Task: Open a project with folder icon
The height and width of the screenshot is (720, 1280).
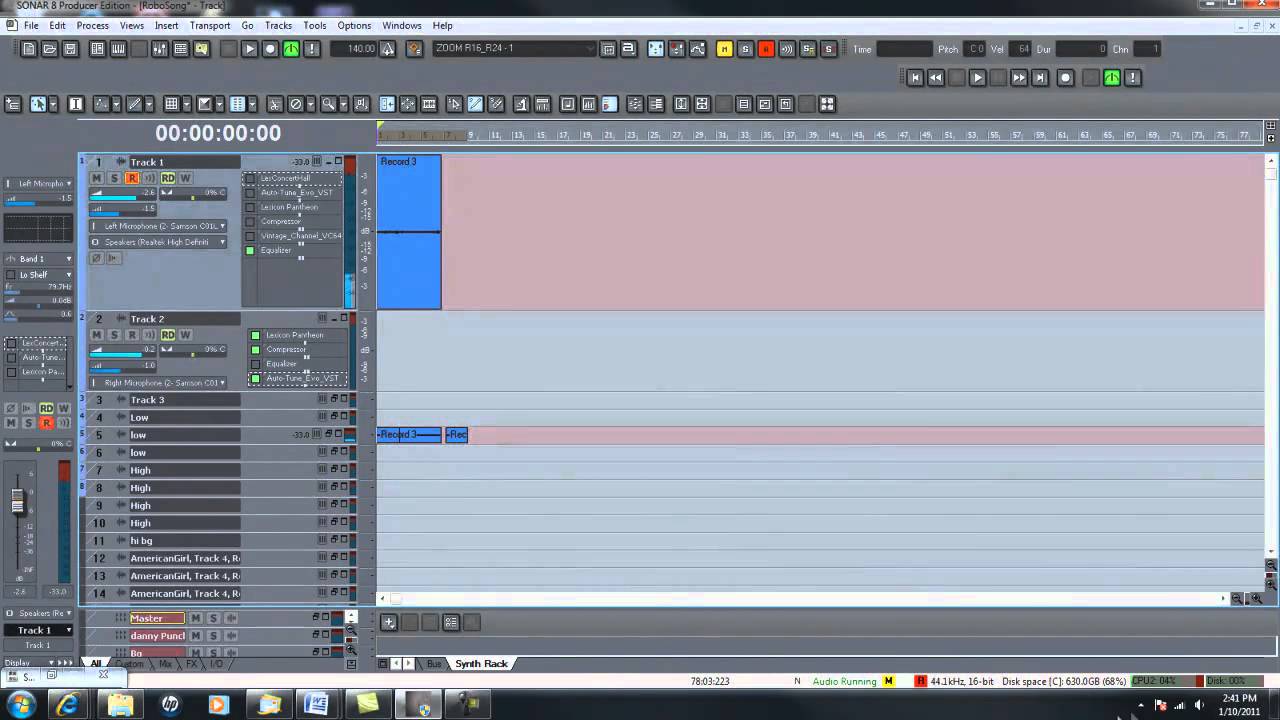Action: point(50,48)
